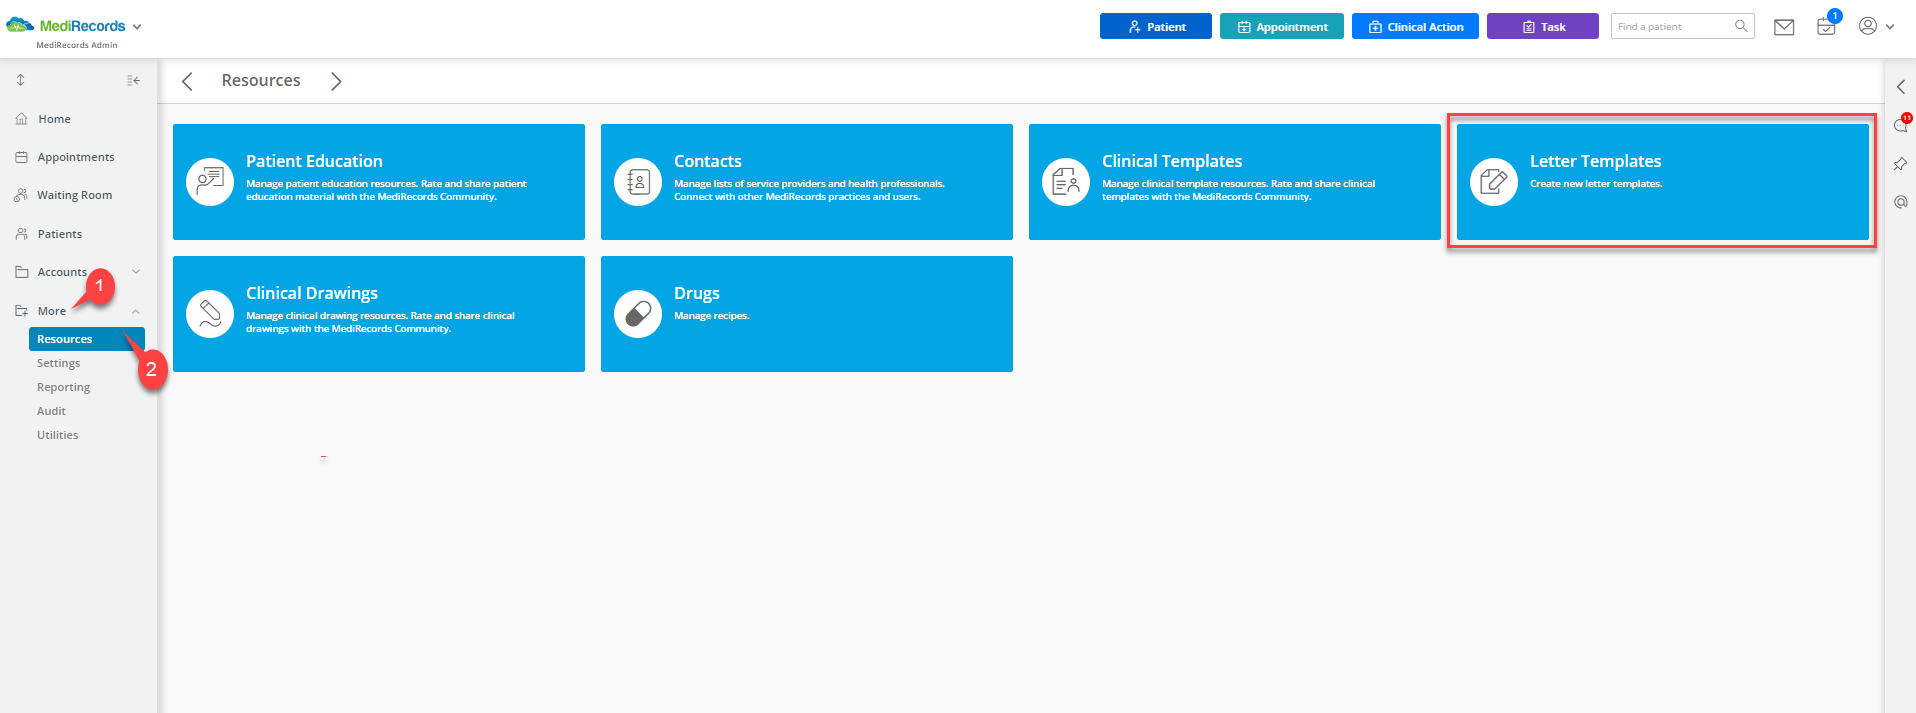Expand the right side panel chevron
1916x713 pixels.
pos(1901,87)
